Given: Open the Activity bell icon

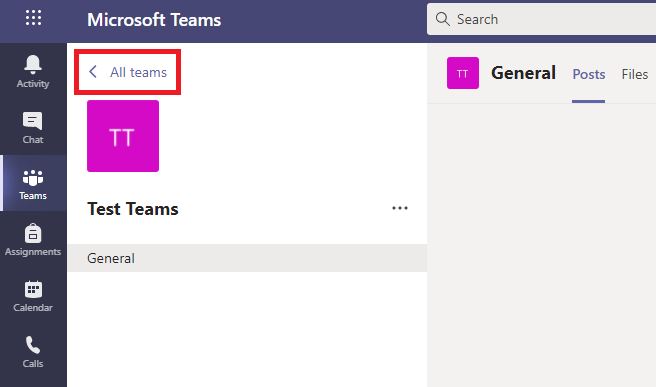Looking at the screenshot, I should pyautogui.click(x=33, y=64).
